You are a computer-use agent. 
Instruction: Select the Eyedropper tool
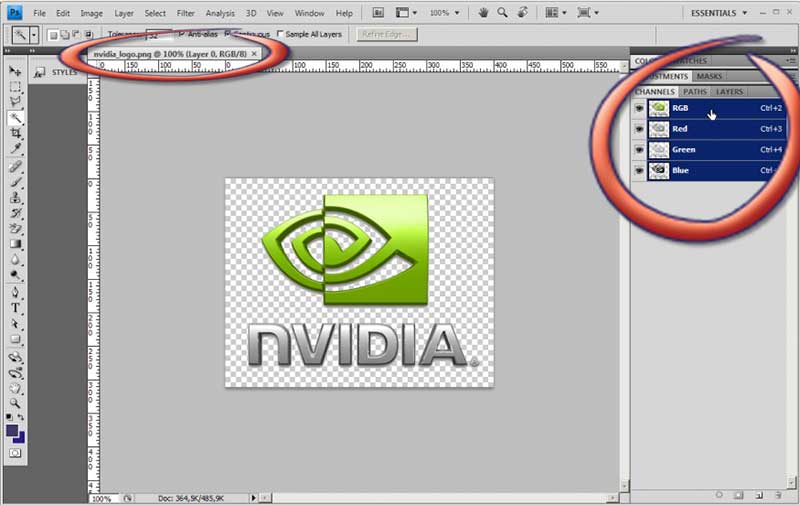point(15,148)
